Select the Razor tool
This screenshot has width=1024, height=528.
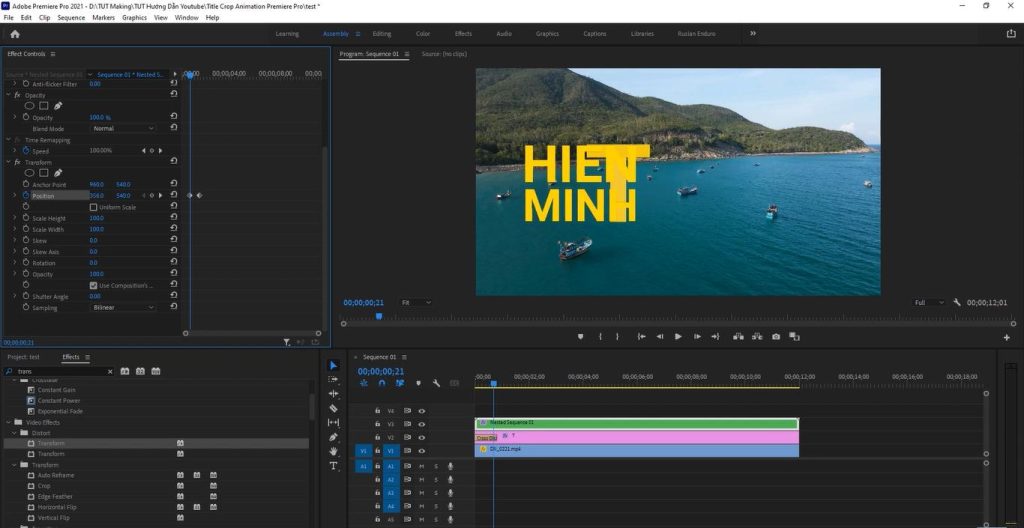click(x=334, y=408)
